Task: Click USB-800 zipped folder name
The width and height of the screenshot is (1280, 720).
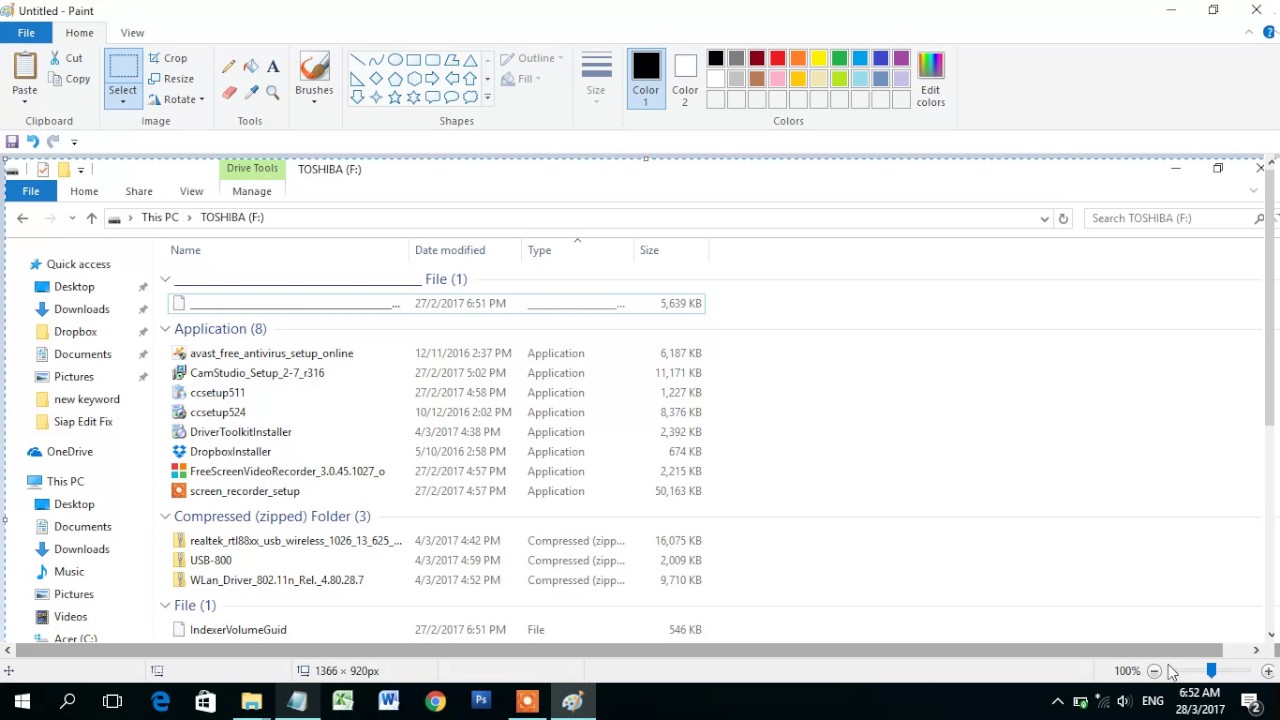Action: [x=211, y=560]
